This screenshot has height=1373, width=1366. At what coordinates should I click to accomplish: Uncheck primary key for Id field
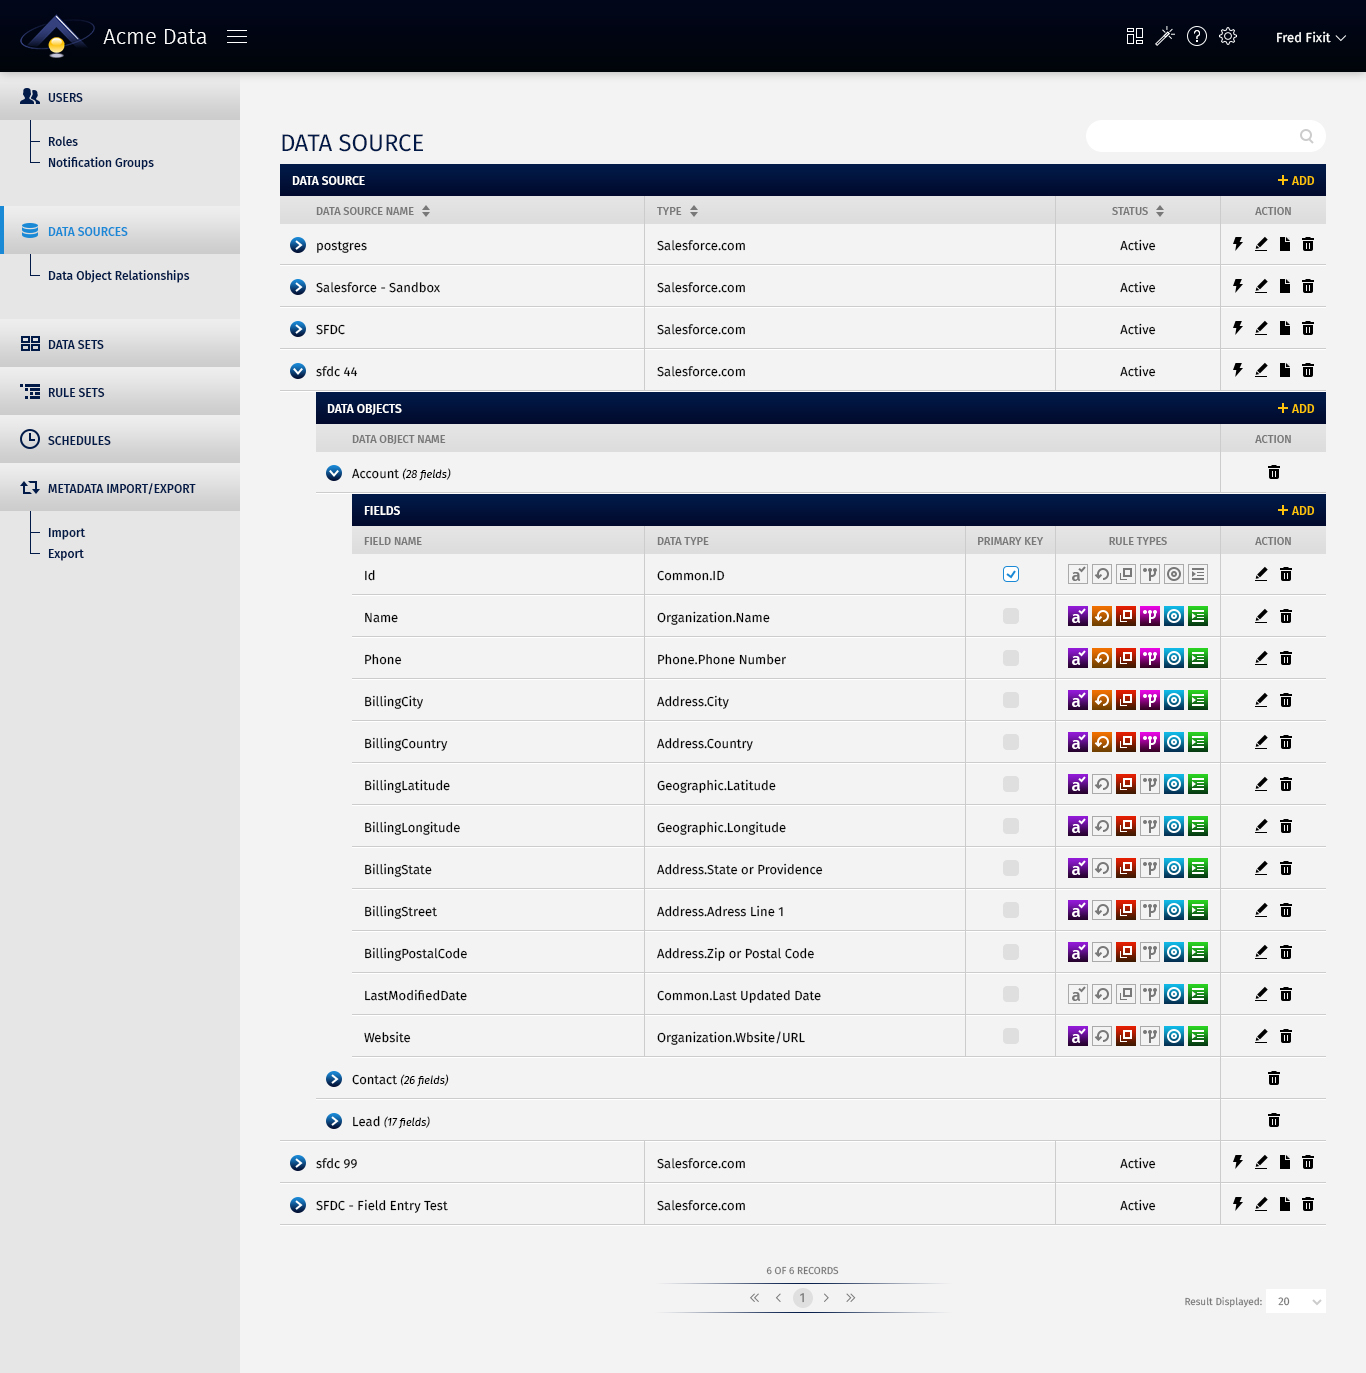[x=1011, y=574]
